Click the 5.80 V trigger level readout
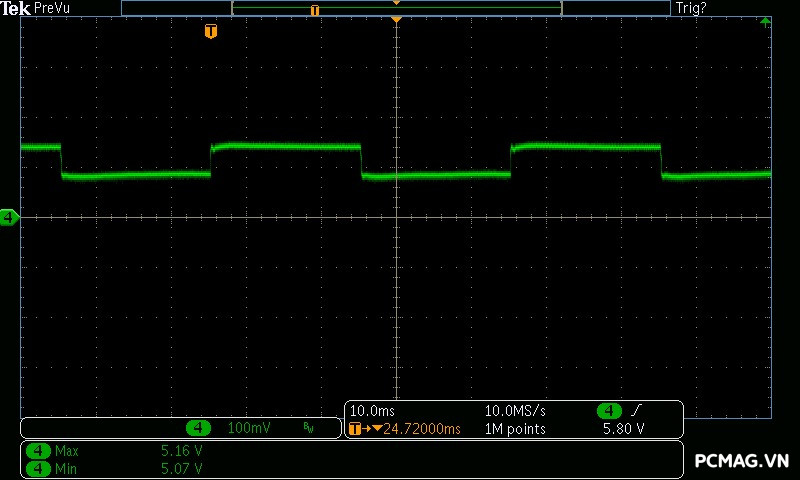 pos(623,429)
